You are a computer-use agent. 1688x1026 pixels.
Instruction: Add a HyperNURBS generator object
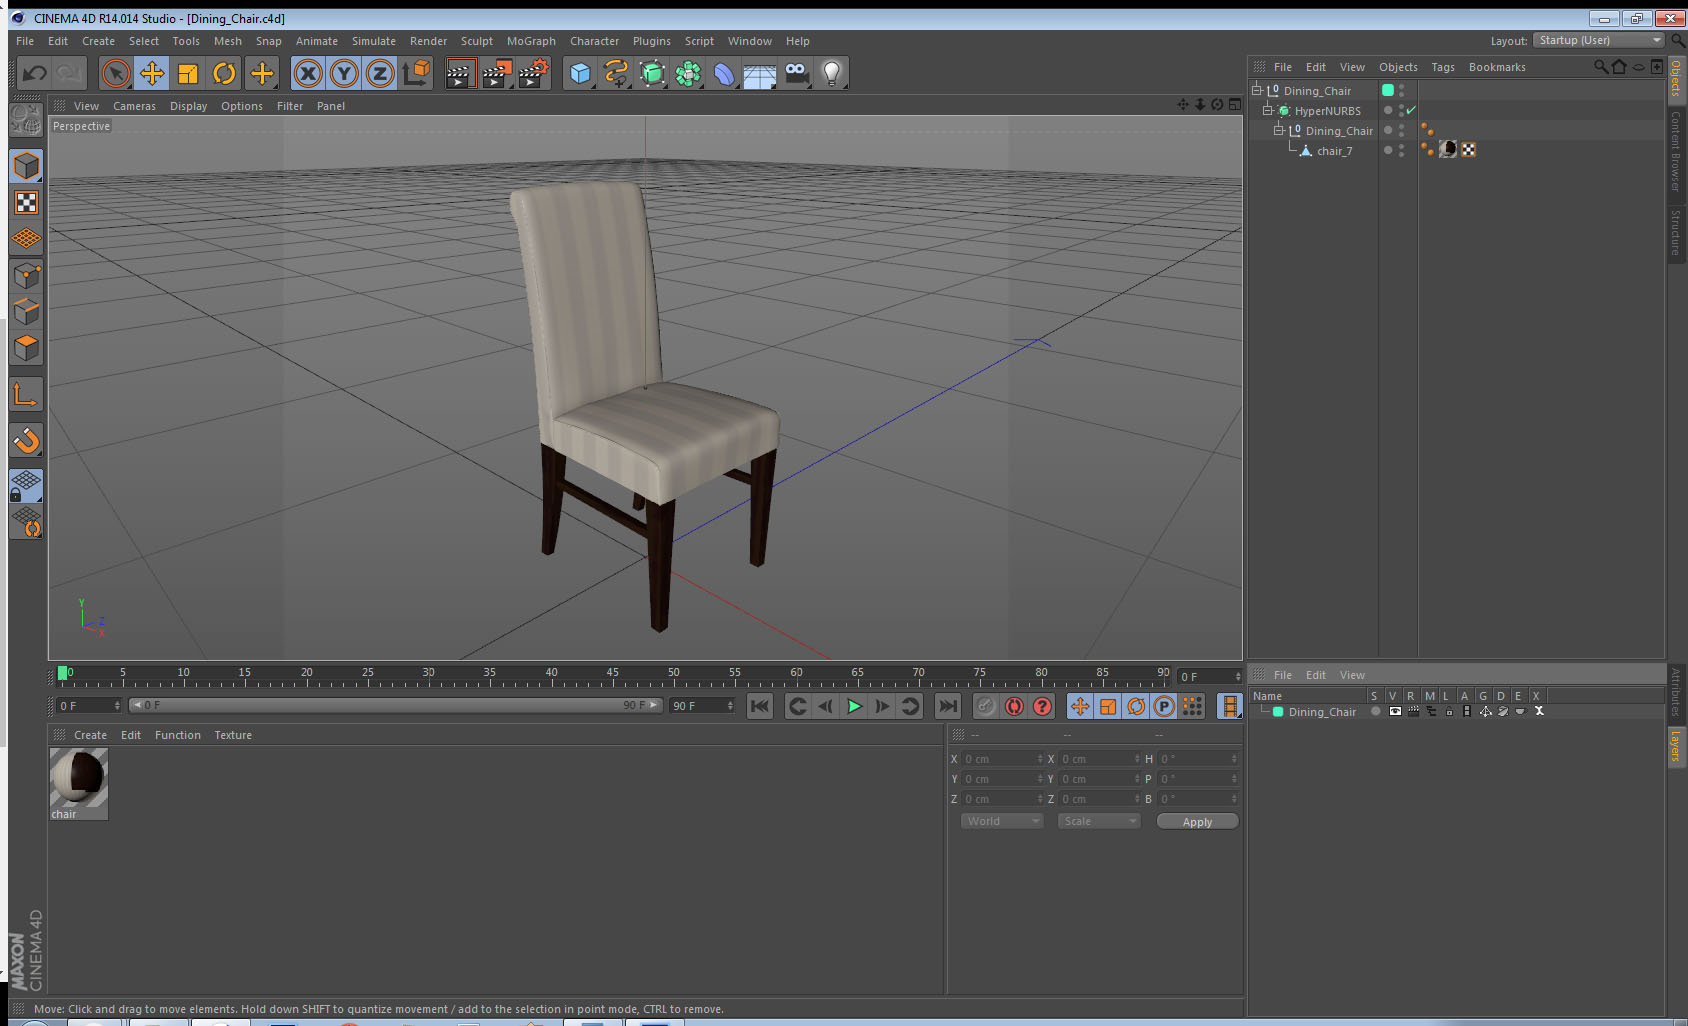[x=652, y=73]
